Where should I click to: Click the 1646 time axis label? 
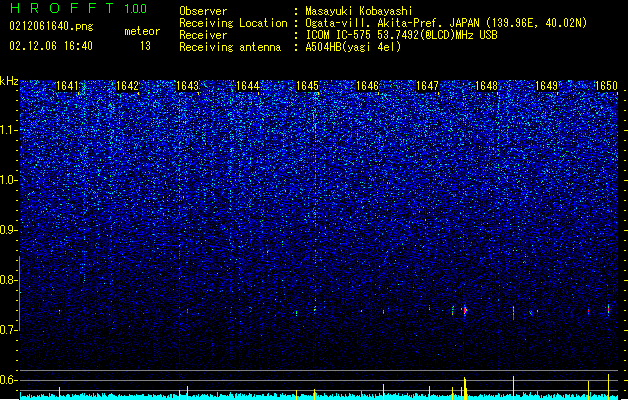pyautogui.click(x=367, y=86)
